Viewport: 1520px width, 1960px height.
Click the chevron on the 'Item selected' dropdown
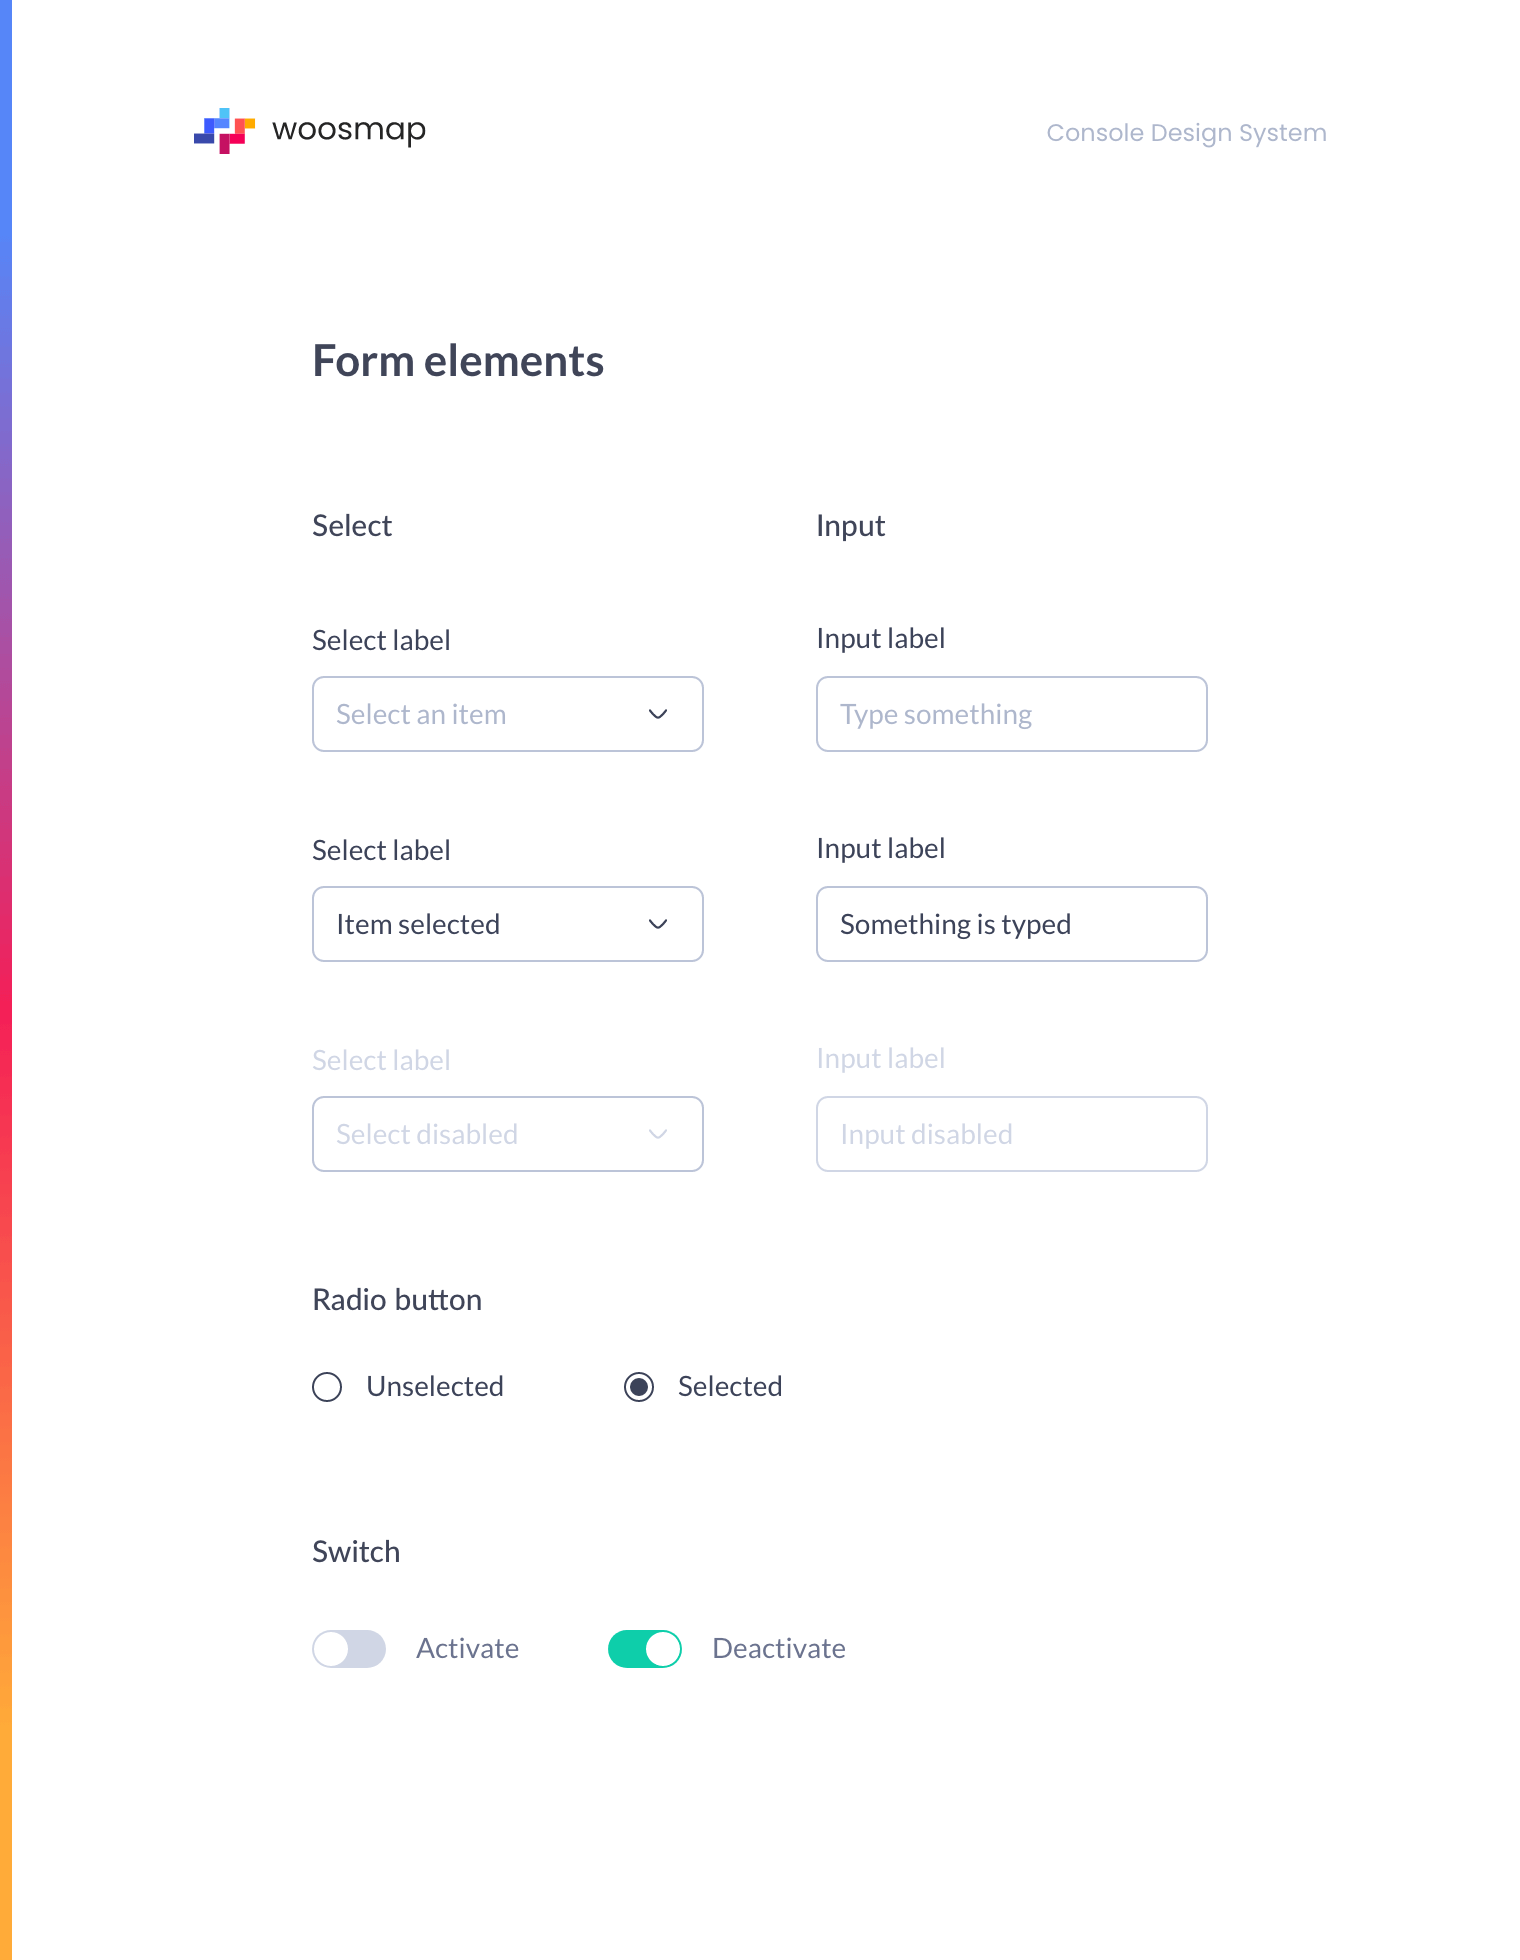pyautogui.click(x=658, y=924)
